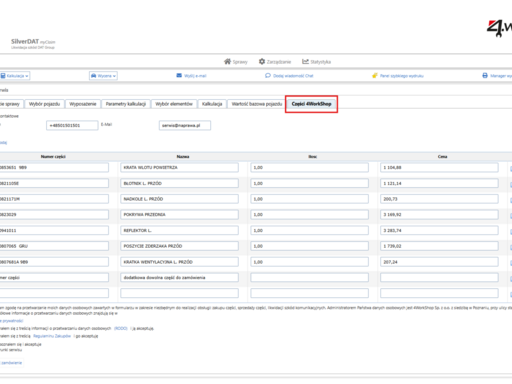Image resolution: width=512 pixels, height=384 pixels.
Task: Open the RODO link
Action: tap(121, 328)
